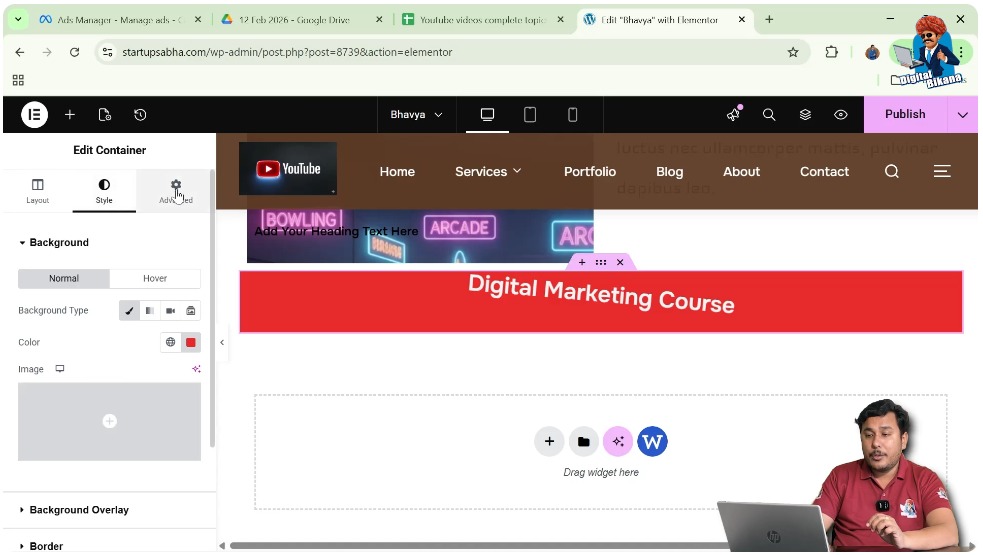Select the Hover state button
The image size is (983, 555).
[155, 279]
